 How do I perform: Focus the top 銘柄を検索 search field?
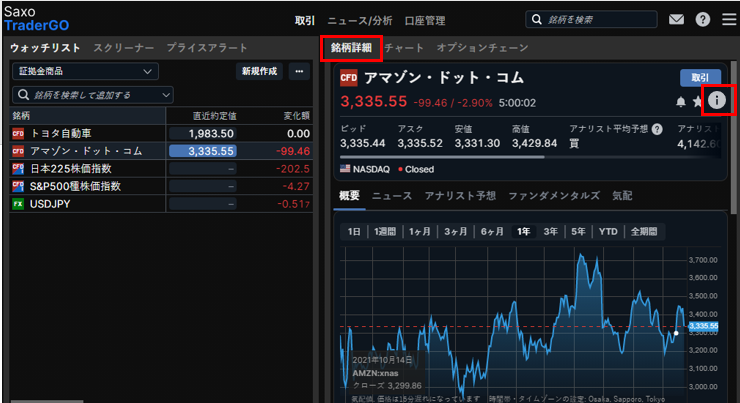tap(591, 19)
